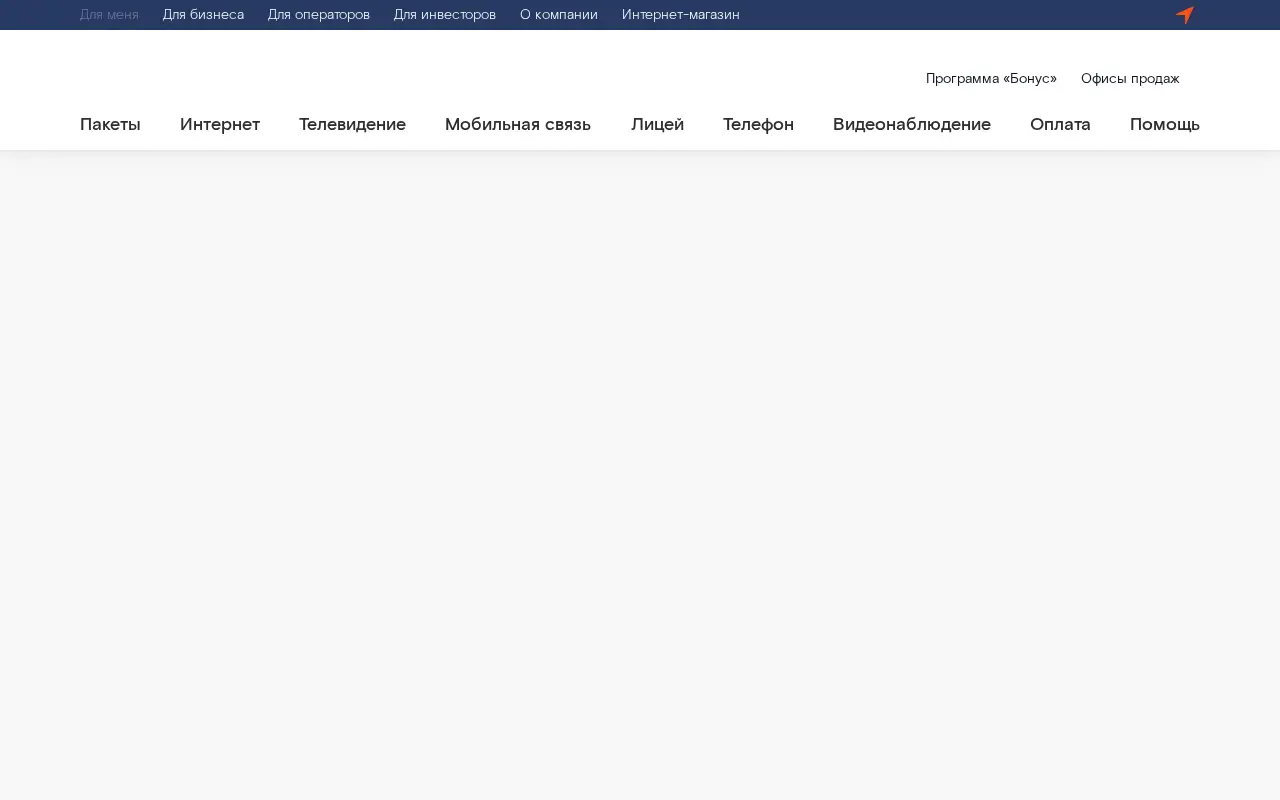The width and height of the screenshot is (1280, 800).
Task: Open the 'Интернет-магазин' link
Action: (681, 15)
